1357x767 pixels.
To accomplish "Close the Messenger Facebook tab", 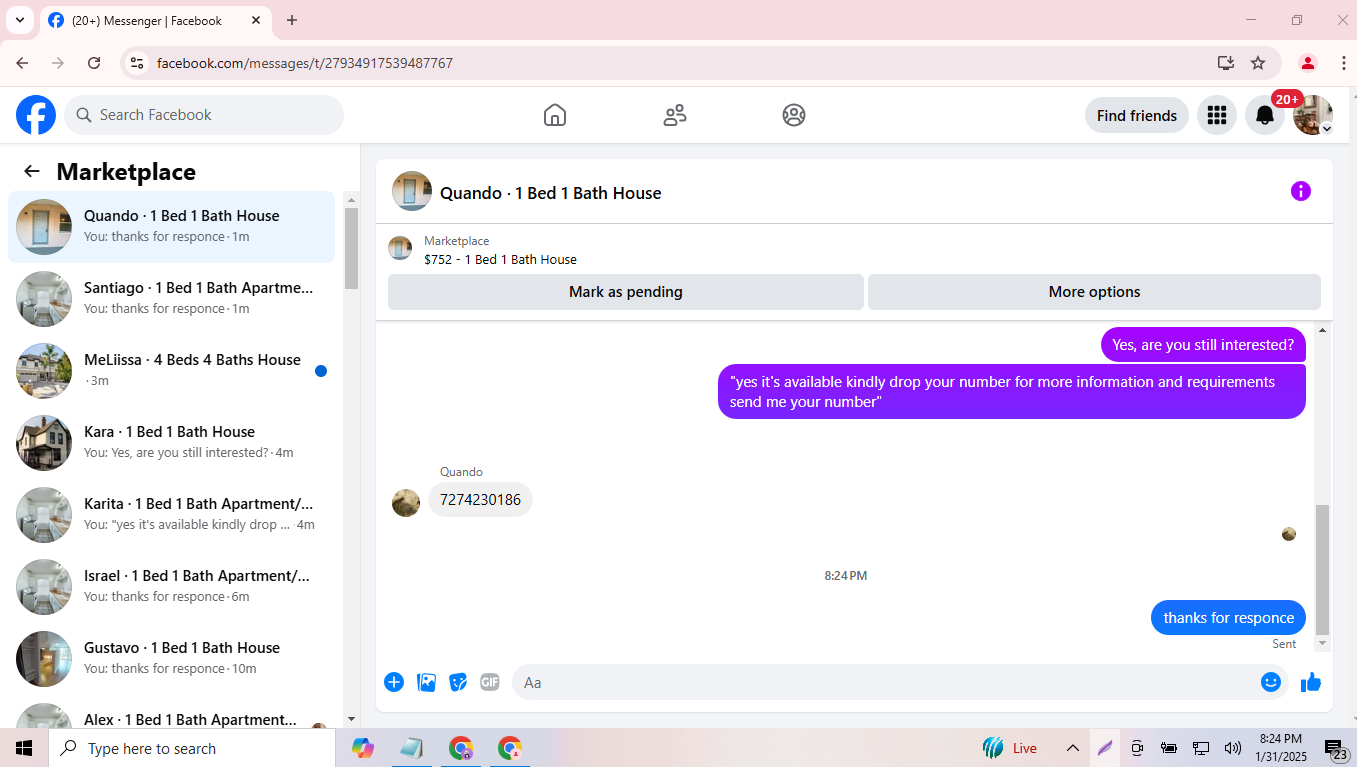I will coord(256,20).
